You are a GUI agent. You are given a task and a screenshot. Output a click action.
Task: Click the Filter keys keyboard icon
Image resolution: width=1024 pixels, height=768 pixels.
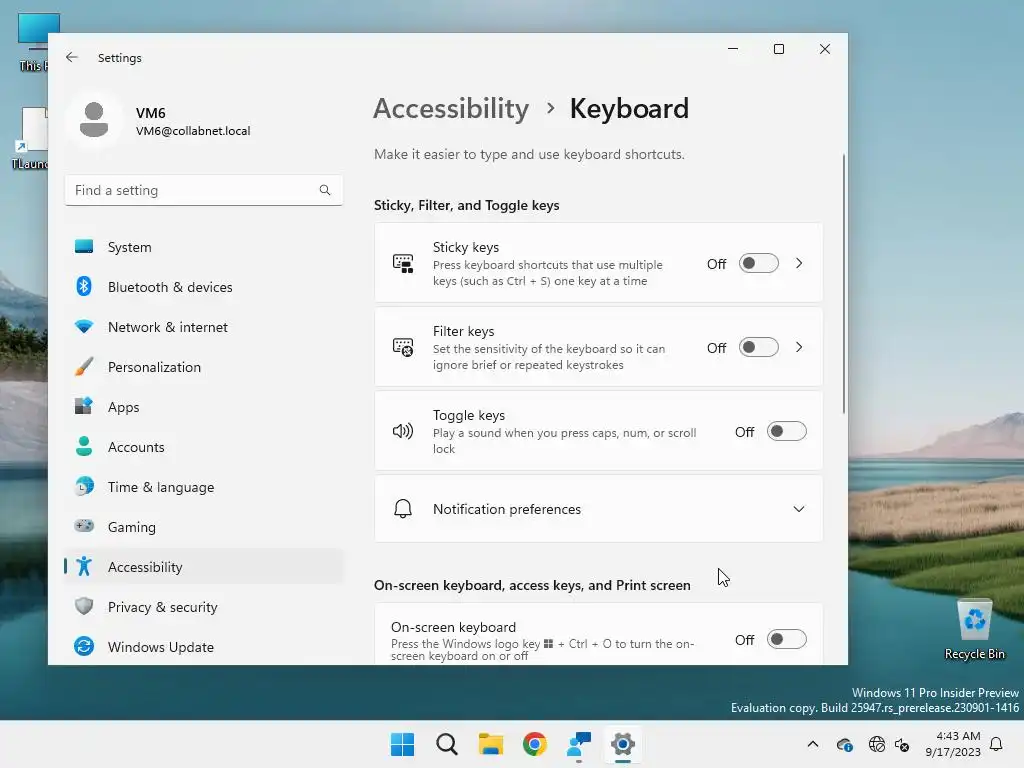click(x=403, y=347)
